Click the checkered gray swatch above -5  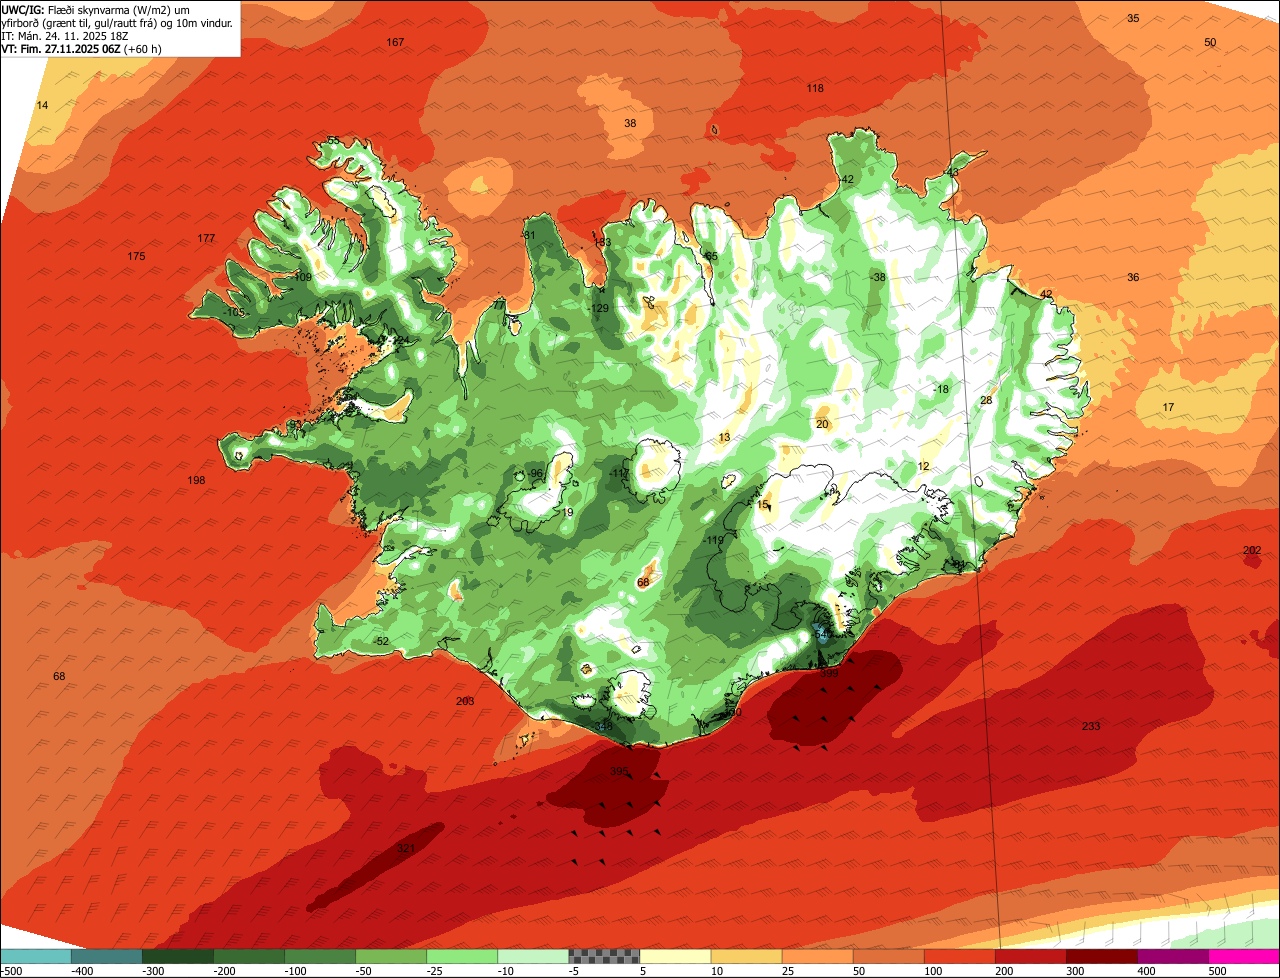(x=604, y=956)
